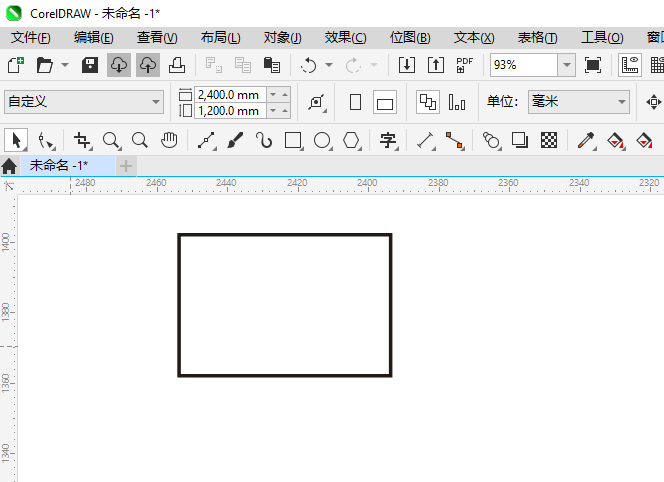Select the Pick tool
Image resolution: width=664 pixels, height=482 pixels.
coord(16,140)
